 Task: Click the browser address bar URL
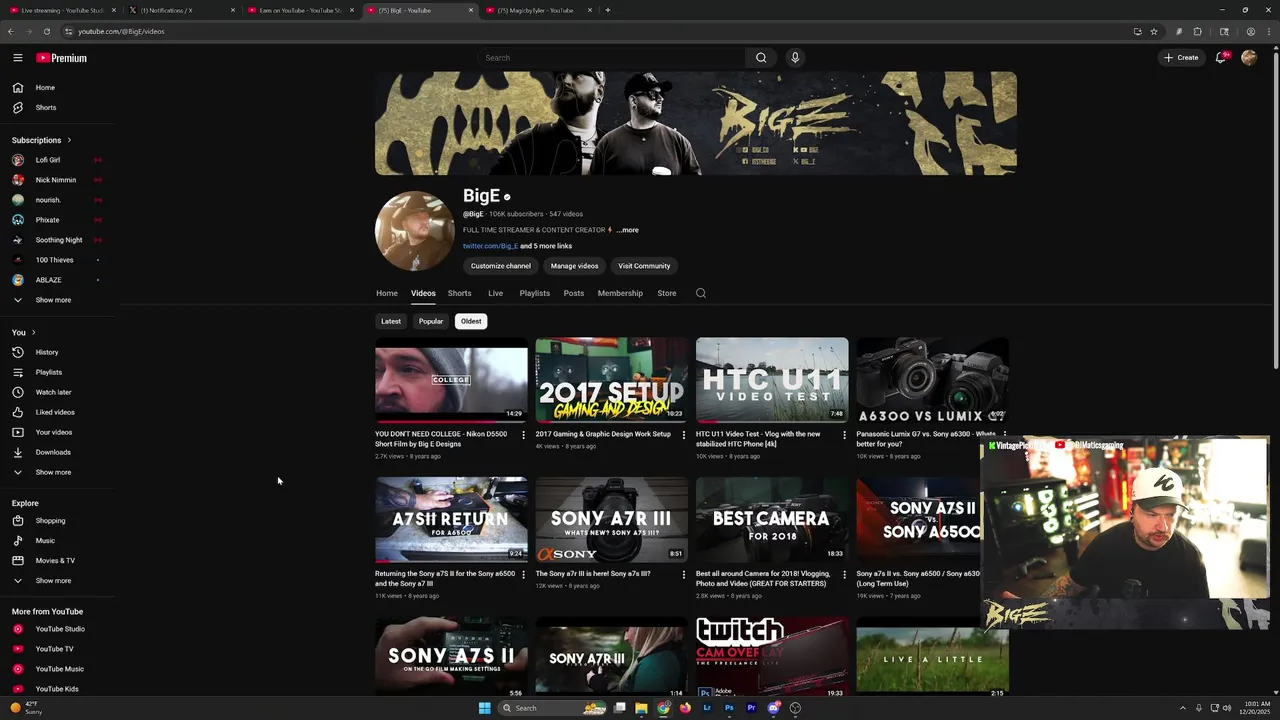(121, 31)
